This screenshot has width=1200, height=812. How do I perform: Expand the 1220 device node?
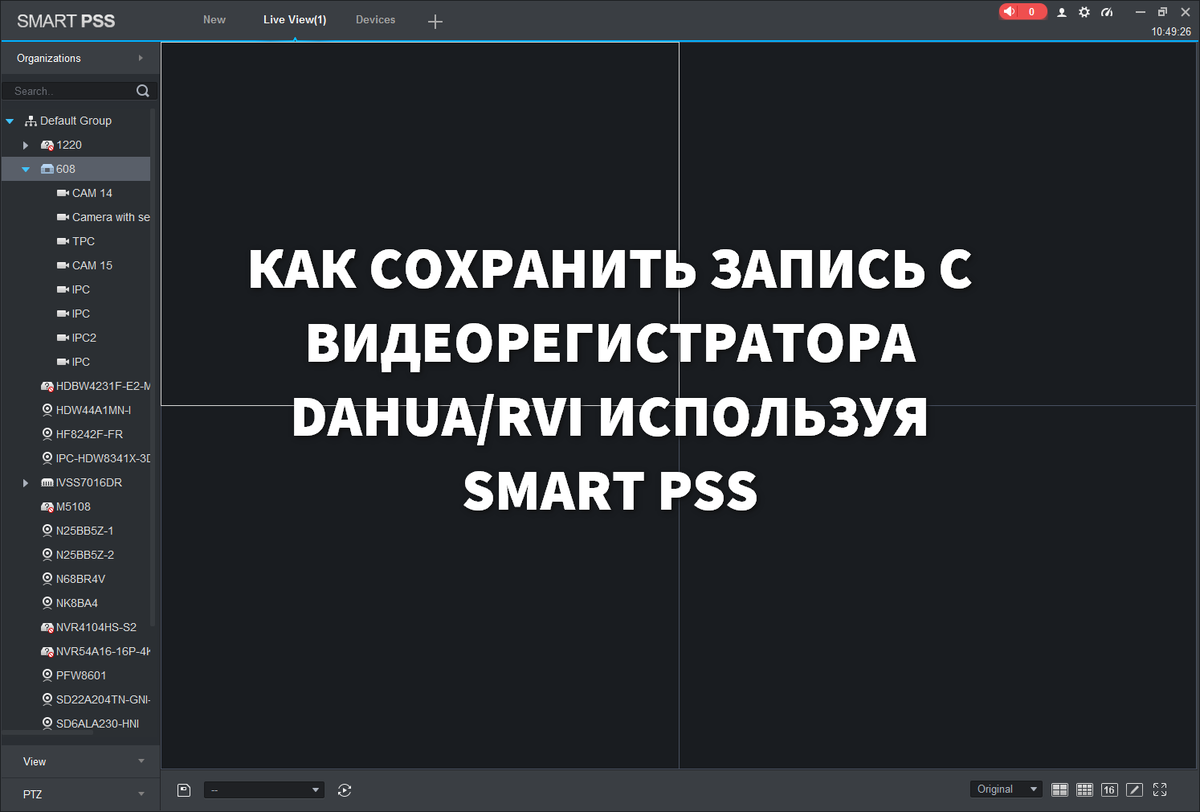(27, 145)
